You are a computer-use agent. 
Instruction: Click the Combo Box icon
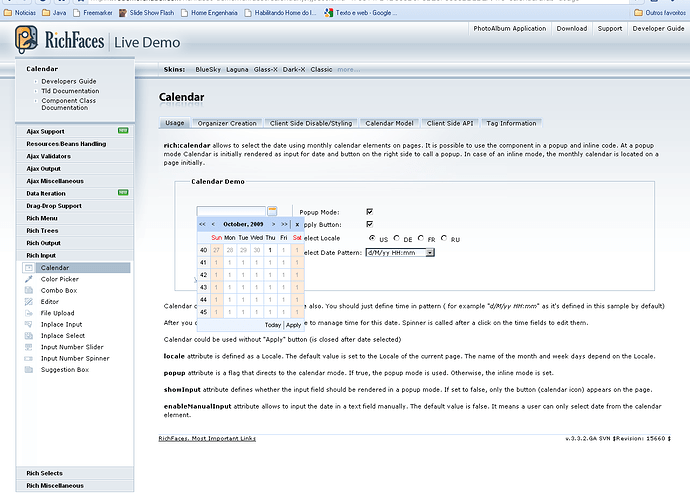pos(29,290)
